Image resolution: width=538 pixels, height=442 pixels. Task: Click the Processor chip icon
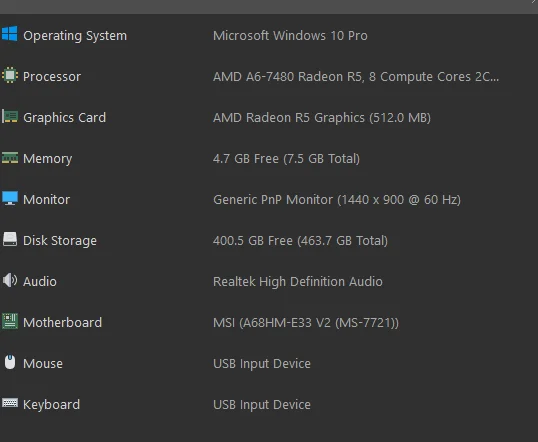pyautogui.click(x=10, y=75)
